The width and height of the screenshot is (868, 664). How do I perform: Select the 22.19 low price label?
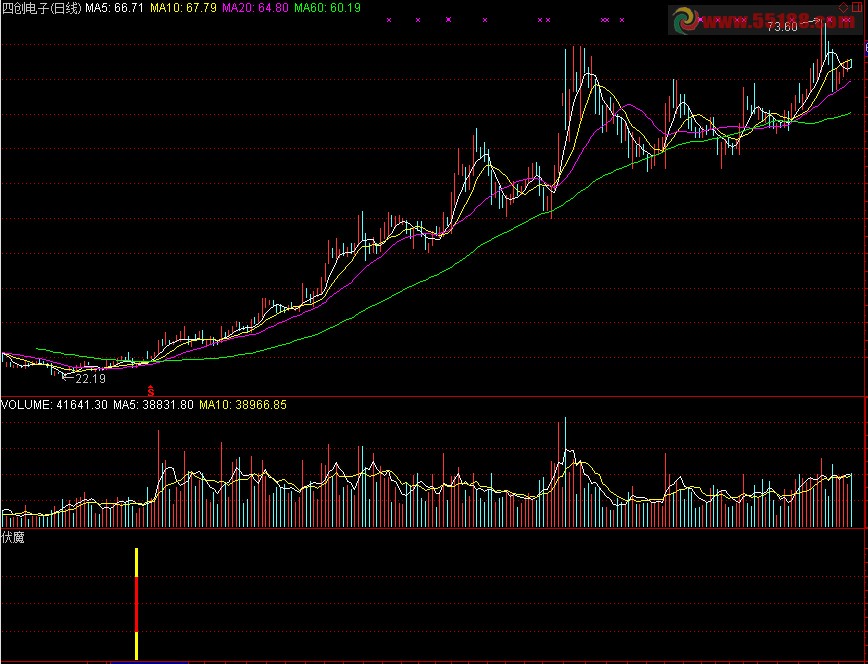(90, 379)
